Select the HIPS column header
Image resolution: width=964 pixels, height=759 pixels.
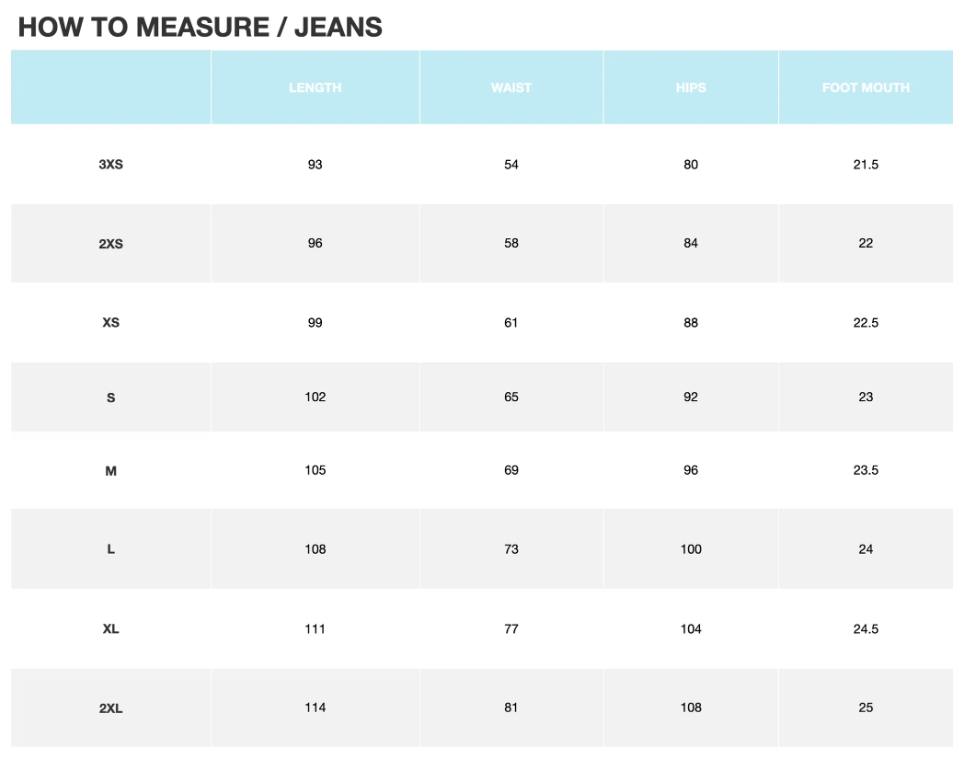690,88
